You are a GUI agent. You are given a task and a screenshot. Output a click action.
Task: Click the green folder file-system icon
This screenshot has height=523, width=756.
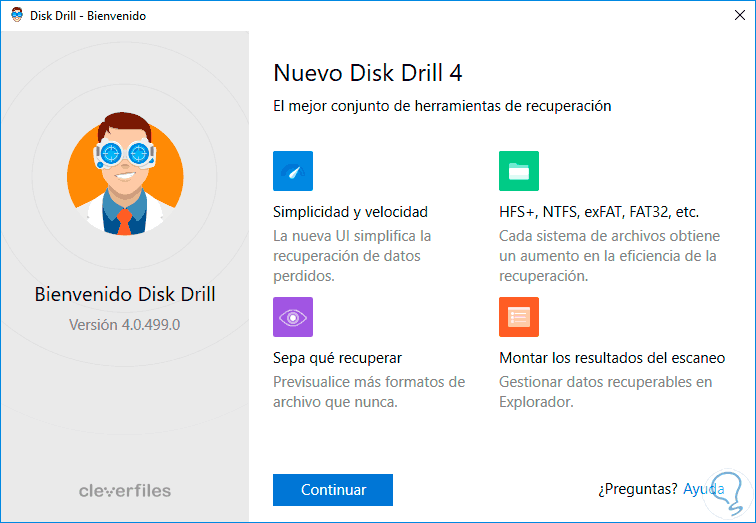pyautogui.click(x=519, y=171)
